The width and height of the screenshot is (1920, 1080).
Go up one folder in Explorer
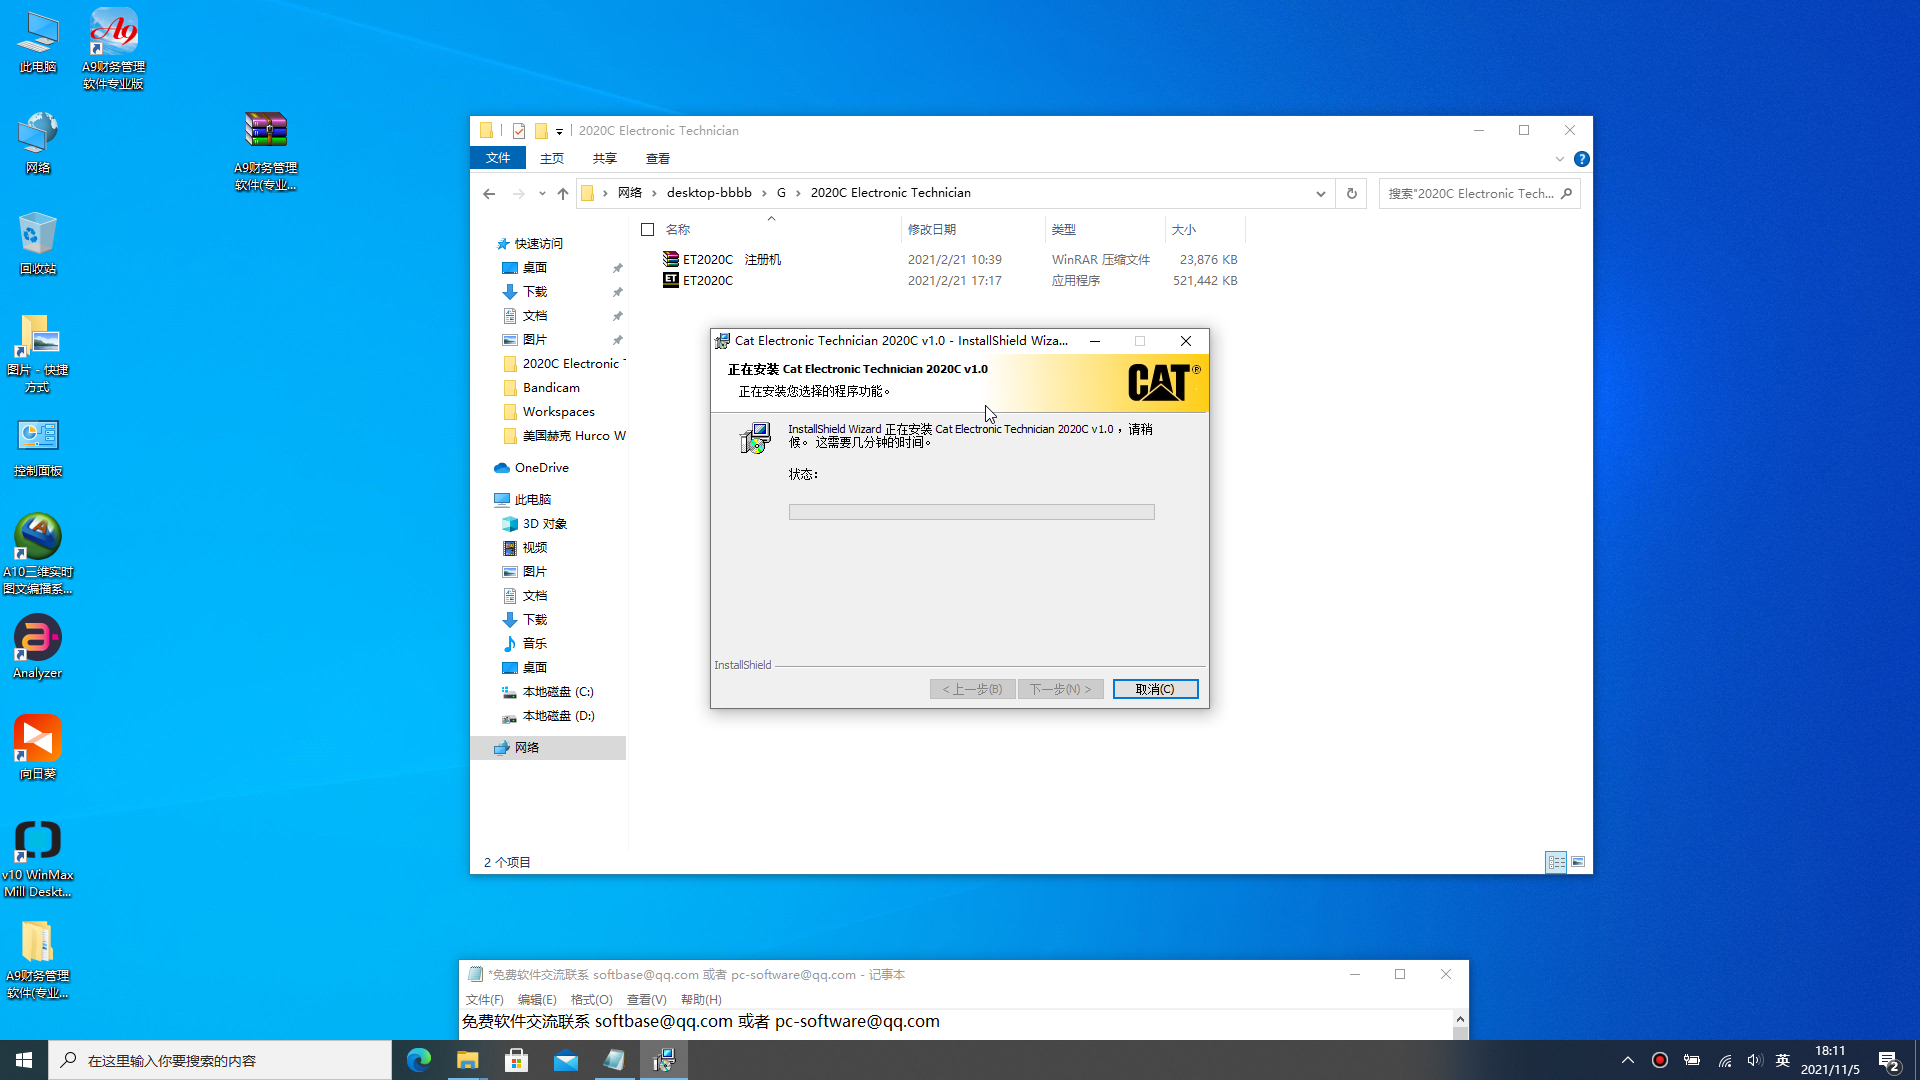pyautogui.click(x=563, y=193)
